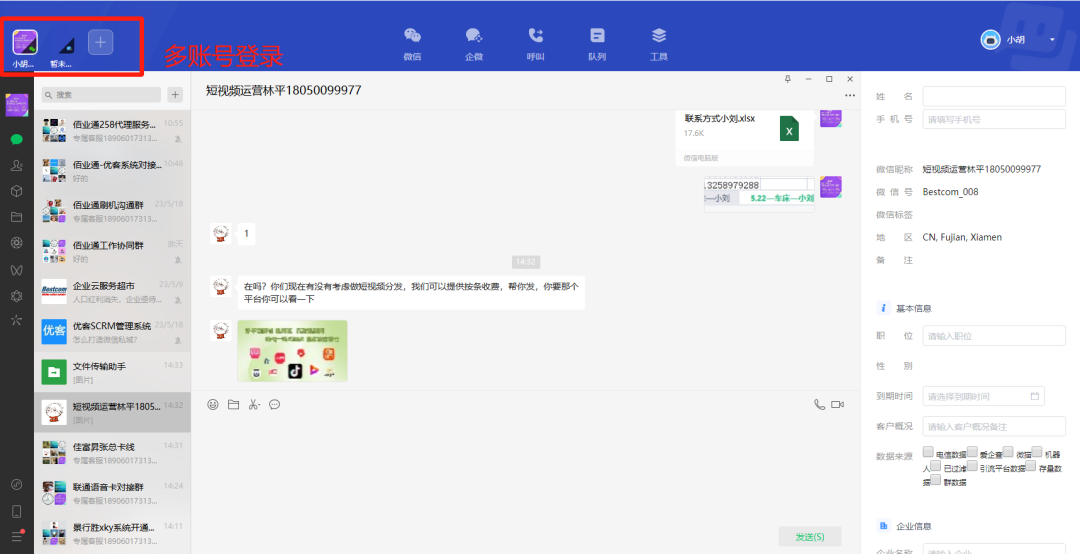Open the emoji picker
This screenshot has width=1080, height=554.
(213, 404)
